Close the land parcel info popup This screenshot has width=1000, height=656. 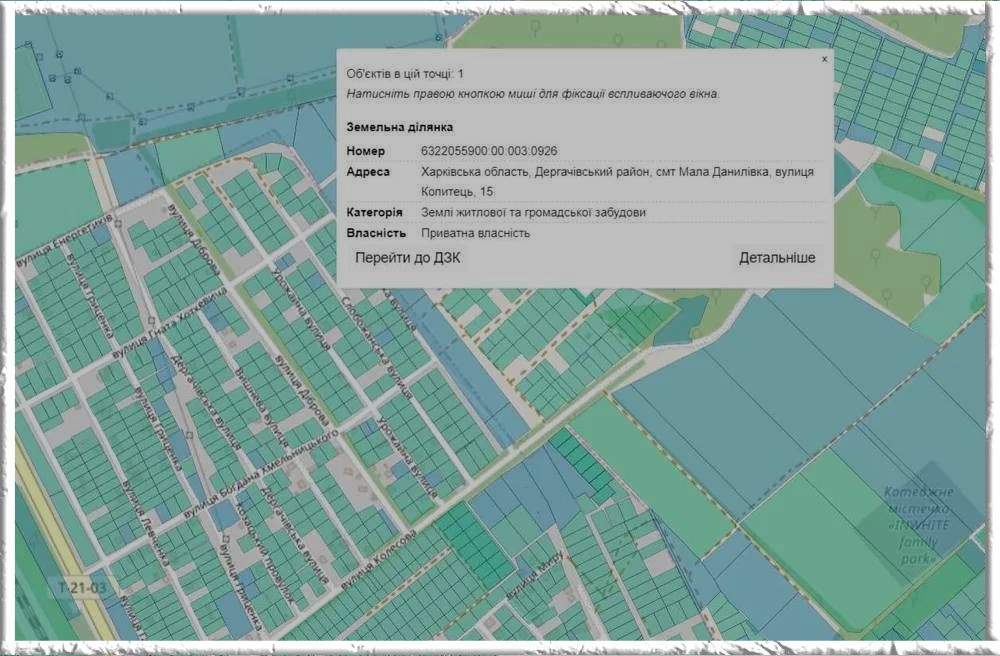tap(824, 60)
